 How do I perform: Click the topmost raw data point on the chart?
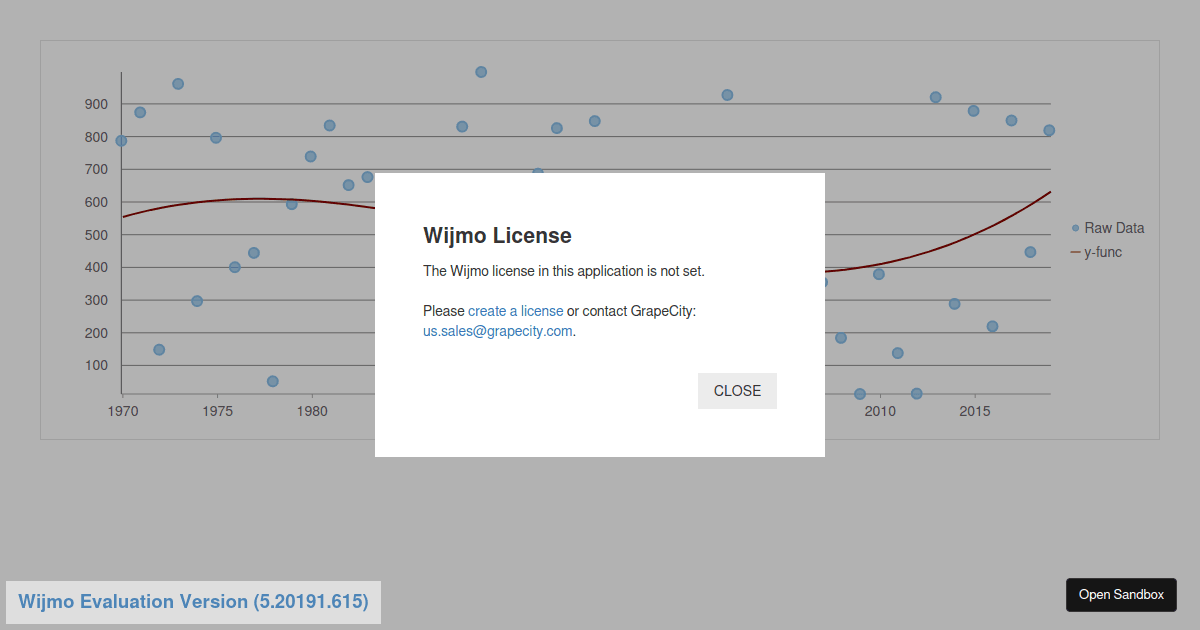[x=481, y=72]
